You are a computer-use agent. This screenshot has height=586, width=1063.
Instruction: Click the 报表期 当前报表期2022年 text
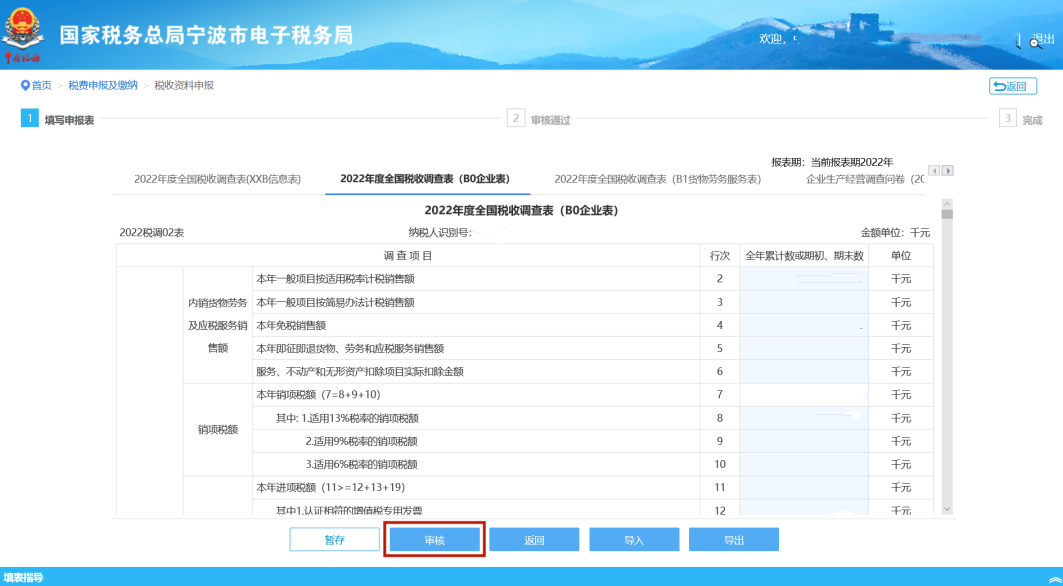[x=833, y=162]
